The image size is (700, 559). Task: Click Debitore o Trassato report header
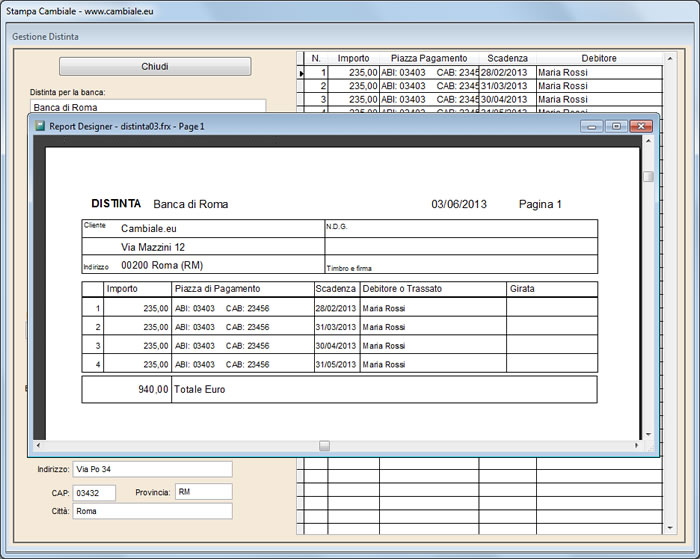click(x=402, y=288)
